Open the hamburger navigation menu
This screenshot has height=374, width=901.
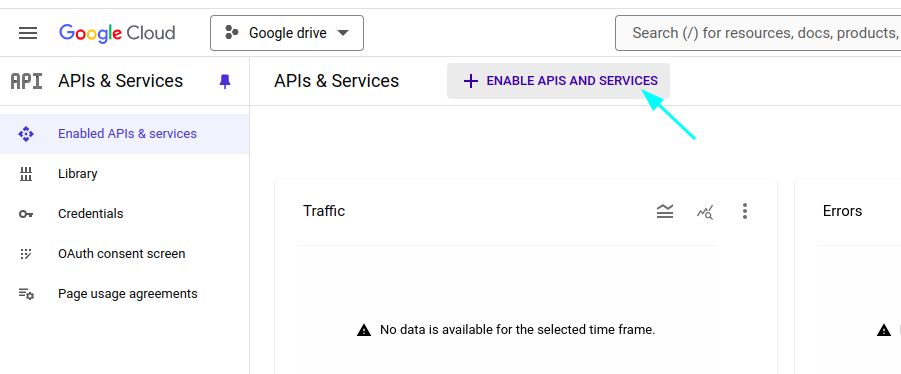(x=28, y=33)
